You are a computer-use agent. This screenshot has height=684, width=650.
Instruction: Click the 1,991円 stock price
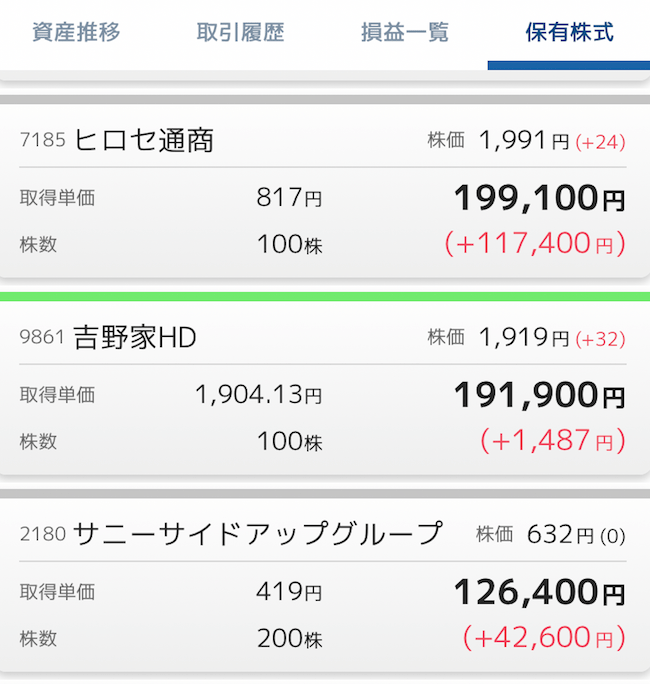[x=524, y=140]
